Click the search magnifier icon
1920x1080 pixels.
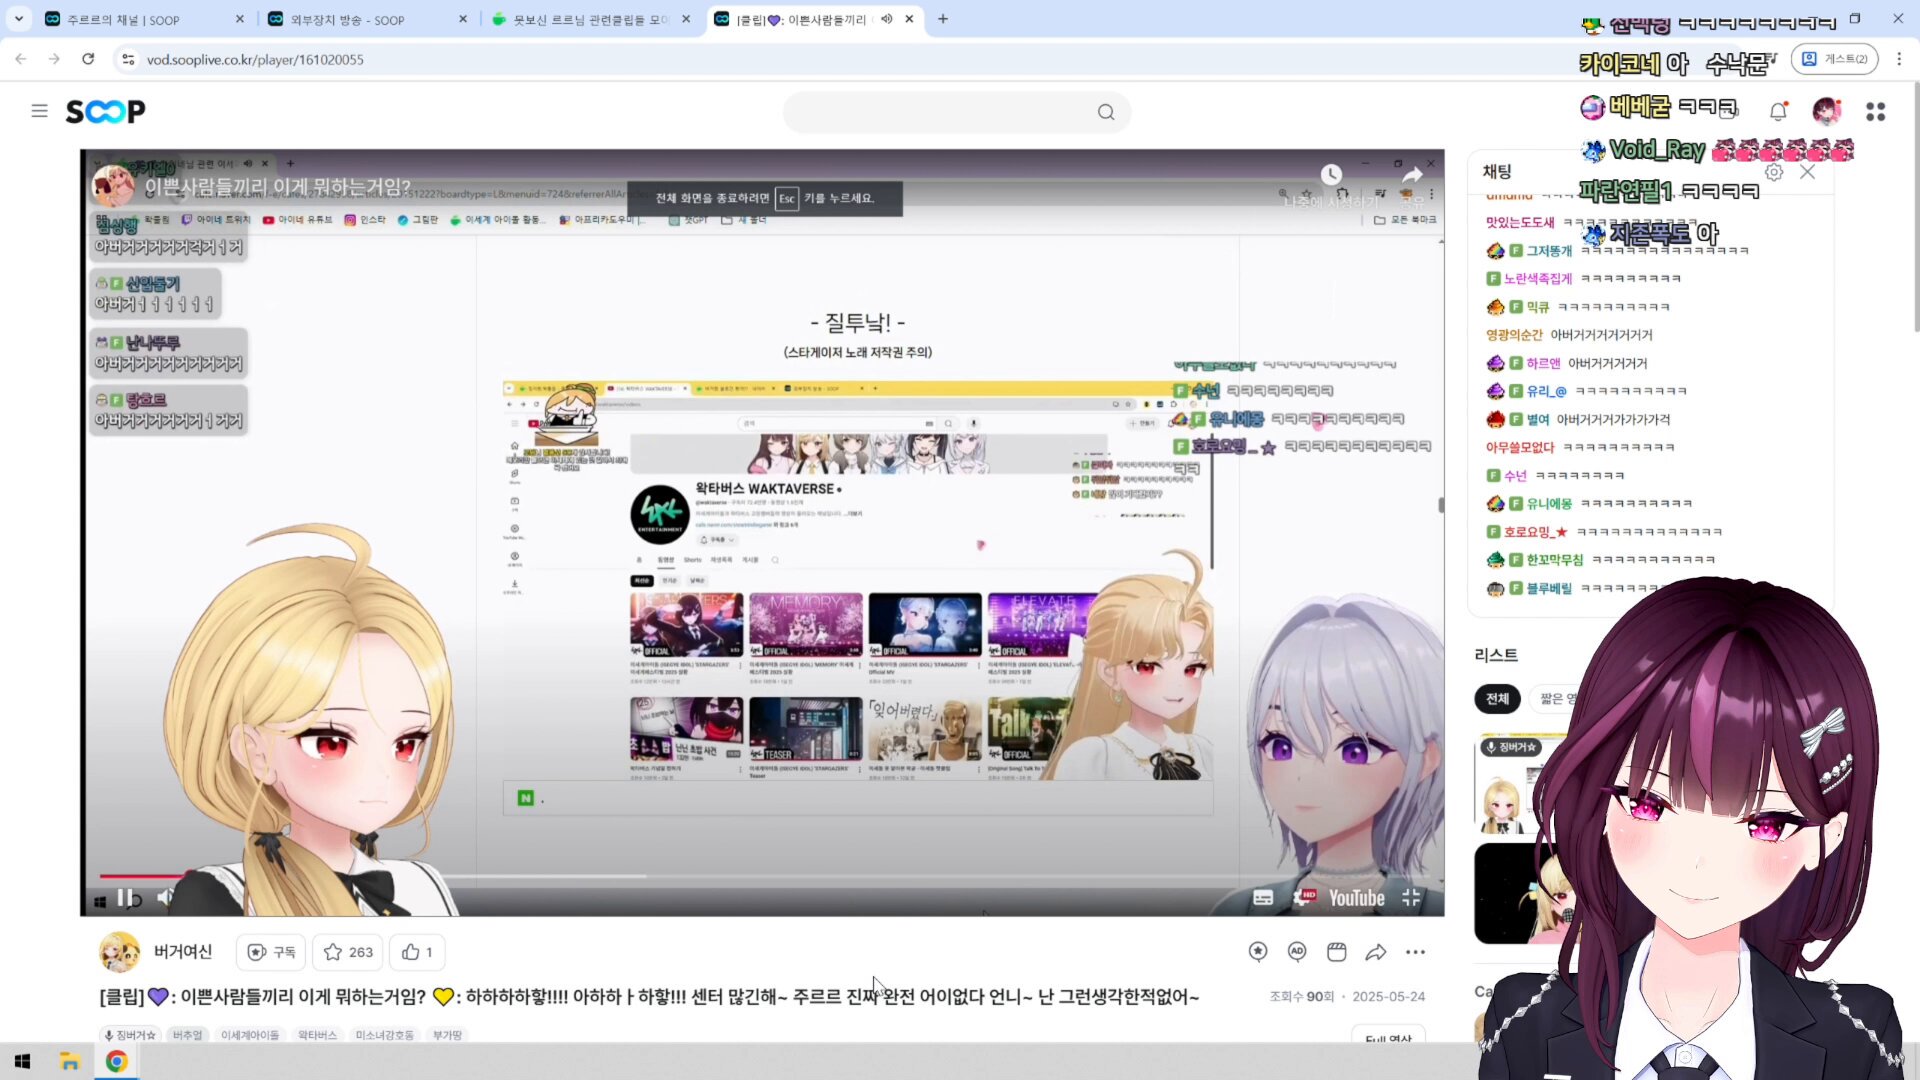click(x=1105, y=112)
